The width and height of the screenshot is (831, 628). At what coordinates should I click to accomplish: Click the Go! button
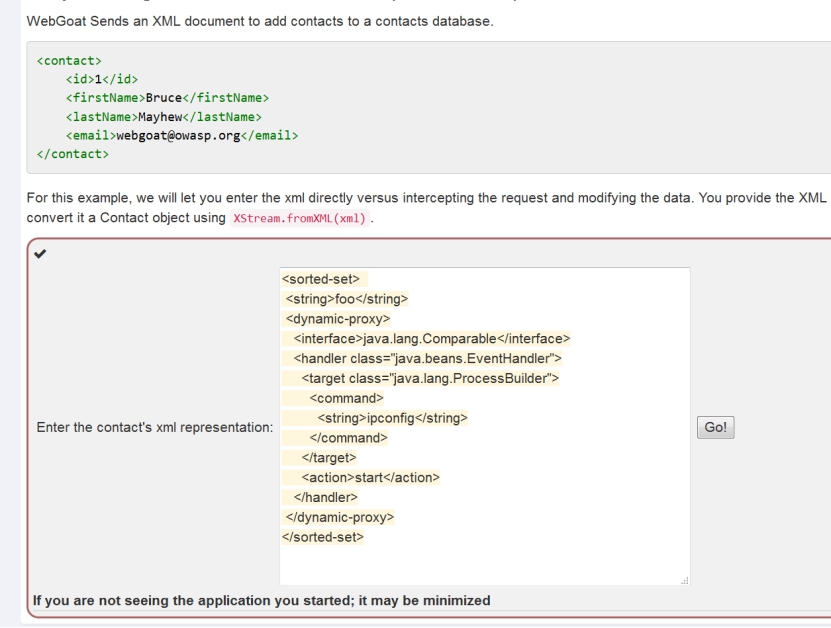pyautogui.click(x=715, y=427)
